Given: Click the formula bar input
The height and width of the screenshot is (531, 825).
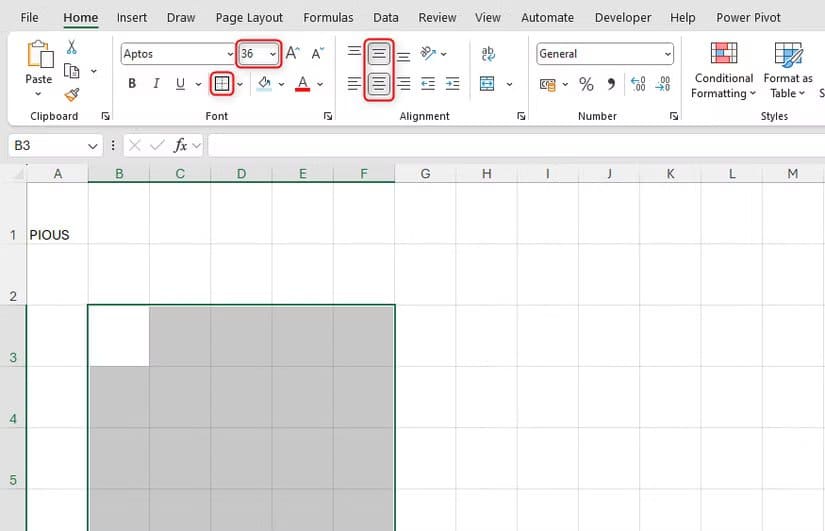Looking at the screenshot, I should tap(516, 145).
